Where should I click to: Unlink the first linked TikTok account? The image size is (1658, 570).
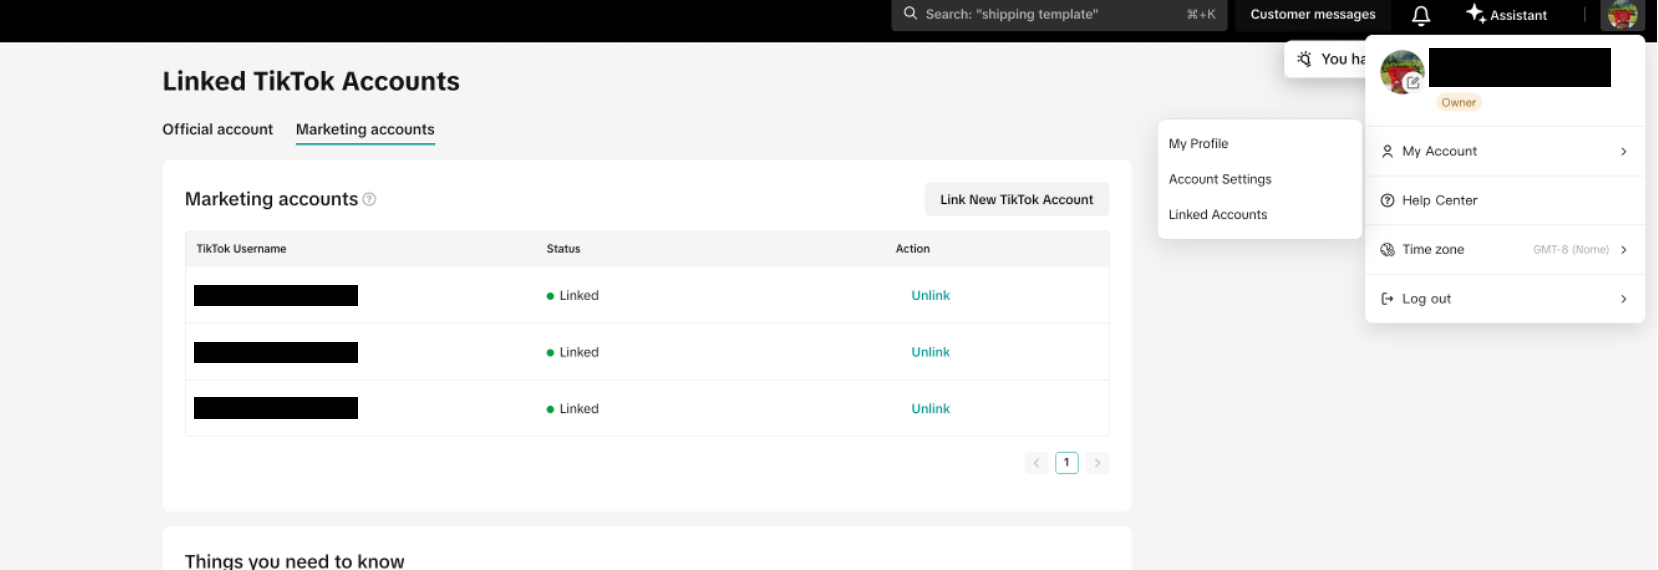930,295
